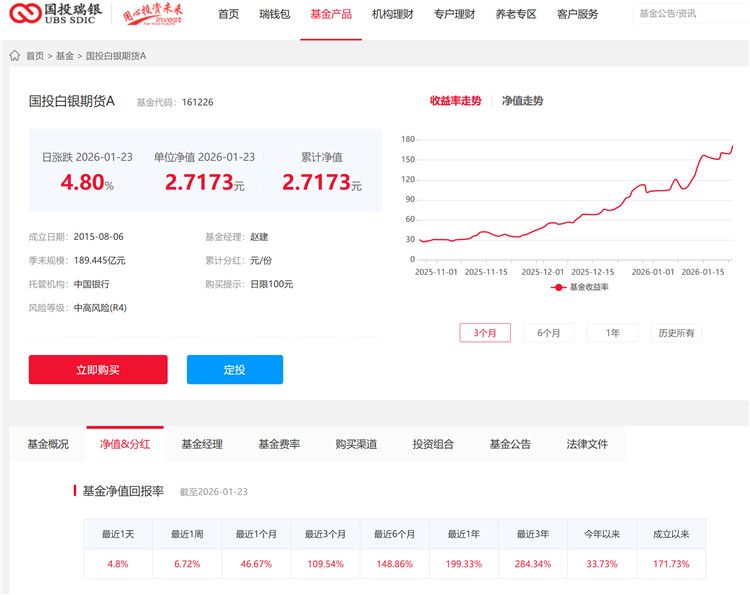Click the yield curve line in chart
The width and height of the screenshot is (750, 595).
point(600,212)
